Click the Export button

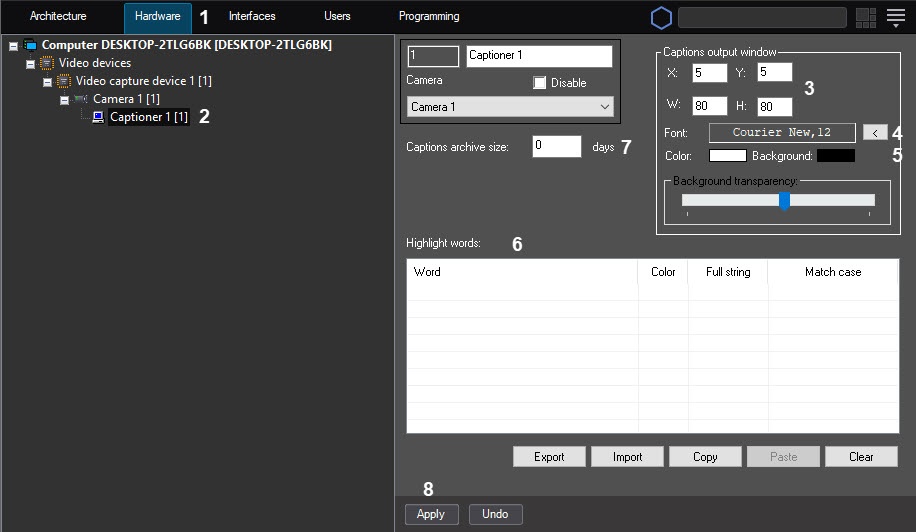(x=549, y=457)
